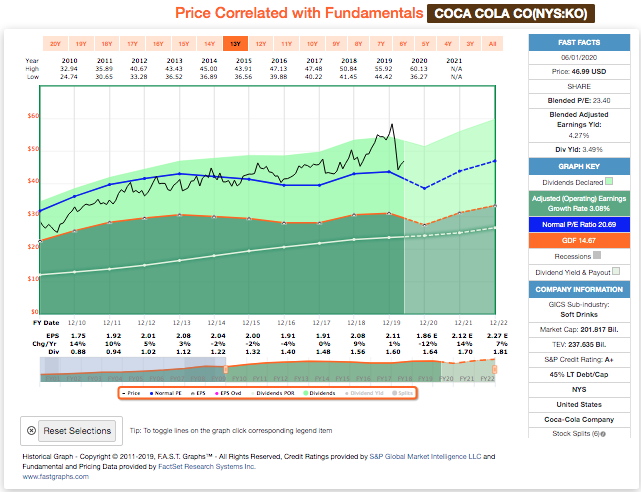Select the All time range tab

point(493,44)
